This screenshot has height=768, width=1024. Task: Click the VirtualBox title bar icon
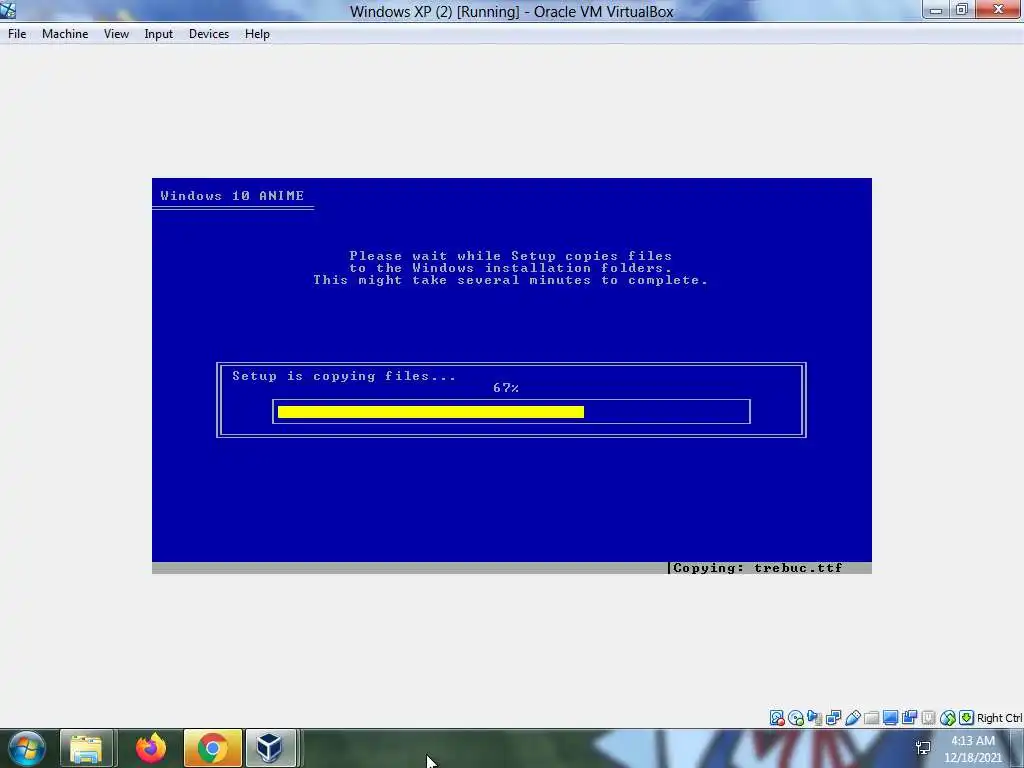[8, 10]
